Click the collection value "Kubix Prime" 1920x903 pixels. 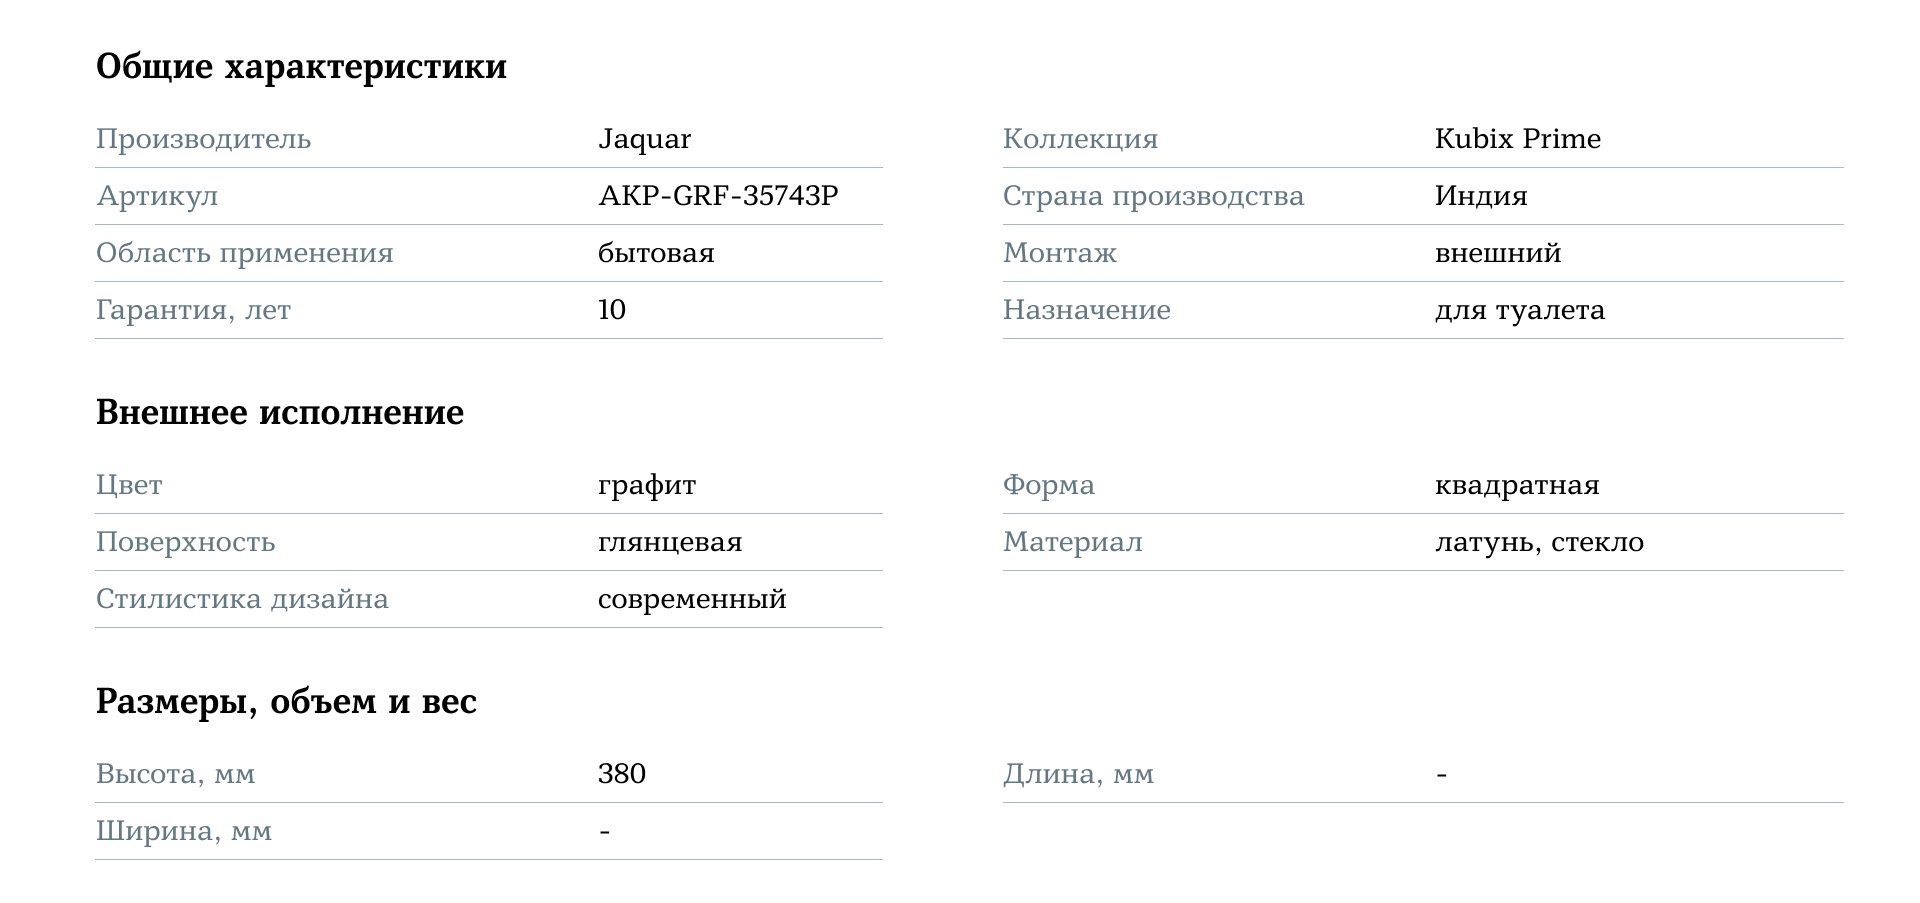point(1517,139)
